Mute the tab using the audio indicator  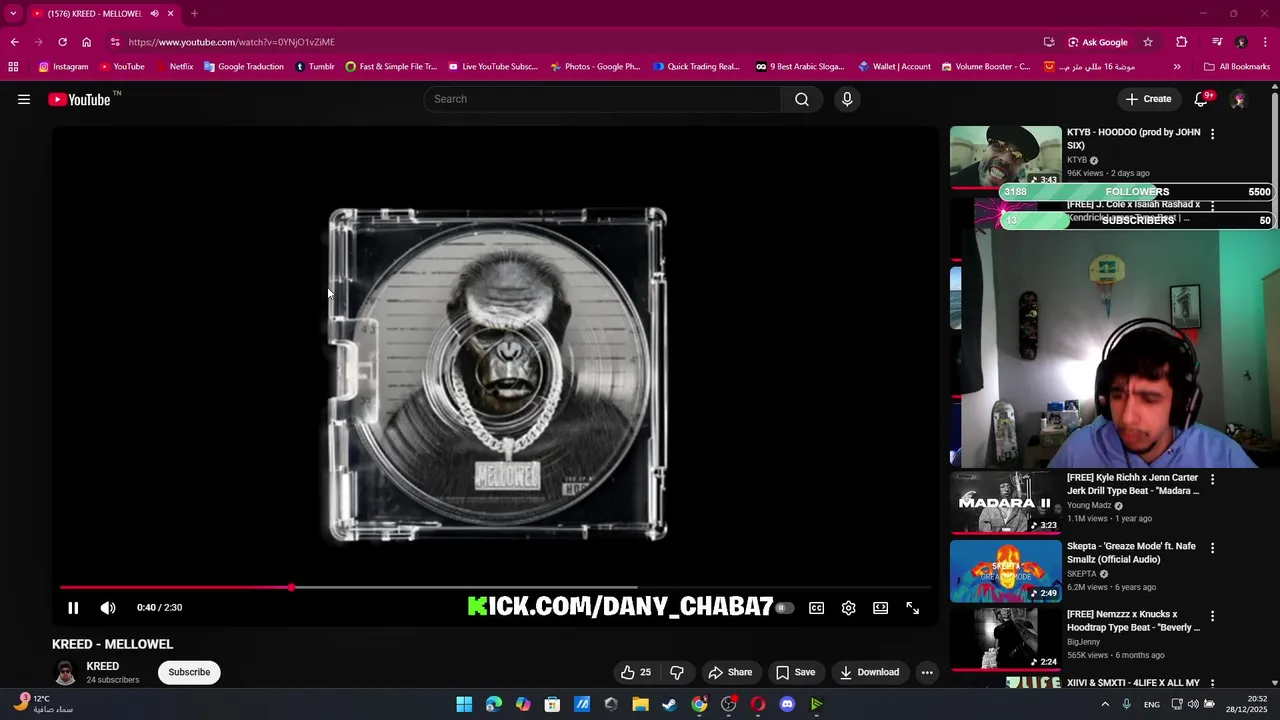pos(154,14)
